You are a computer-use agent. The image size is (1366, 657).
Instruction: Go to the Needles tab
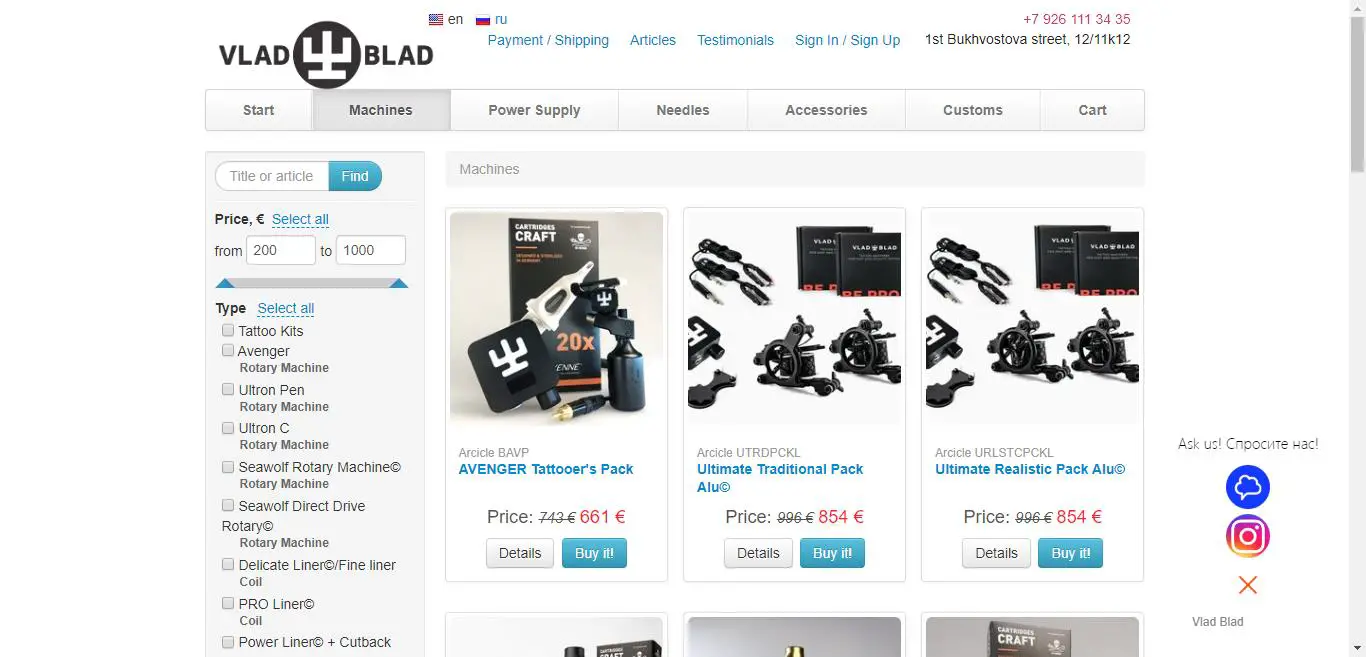(x=683, y=110)
